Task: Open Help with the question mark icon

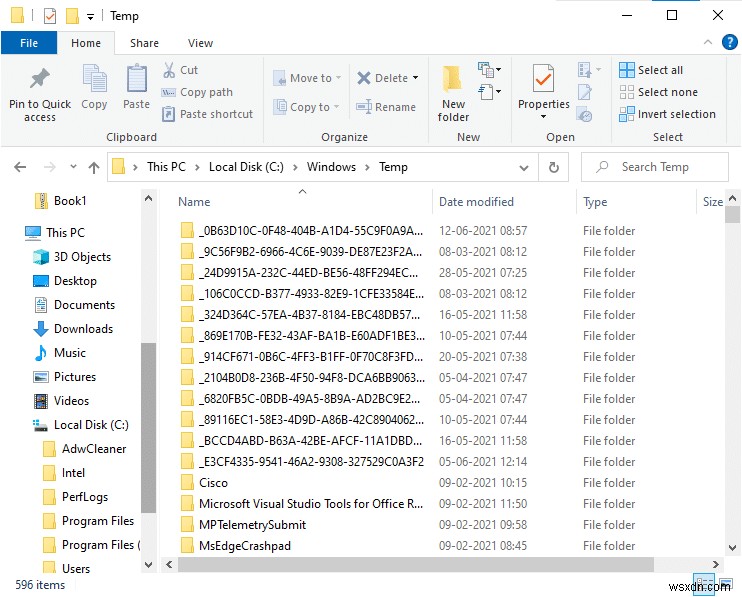Action: (x=730, y=42)
